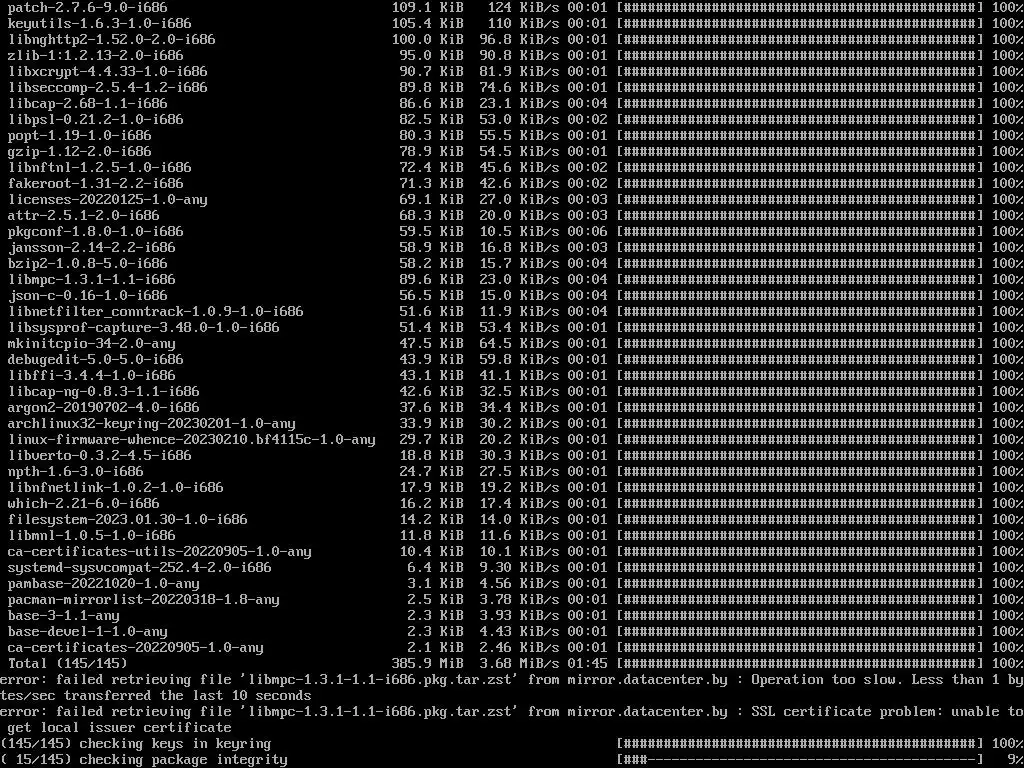The width and height of the screenshot is (1024, 768).
Task: Select the Total (145/145) summary text
Action: pos(68,664)
